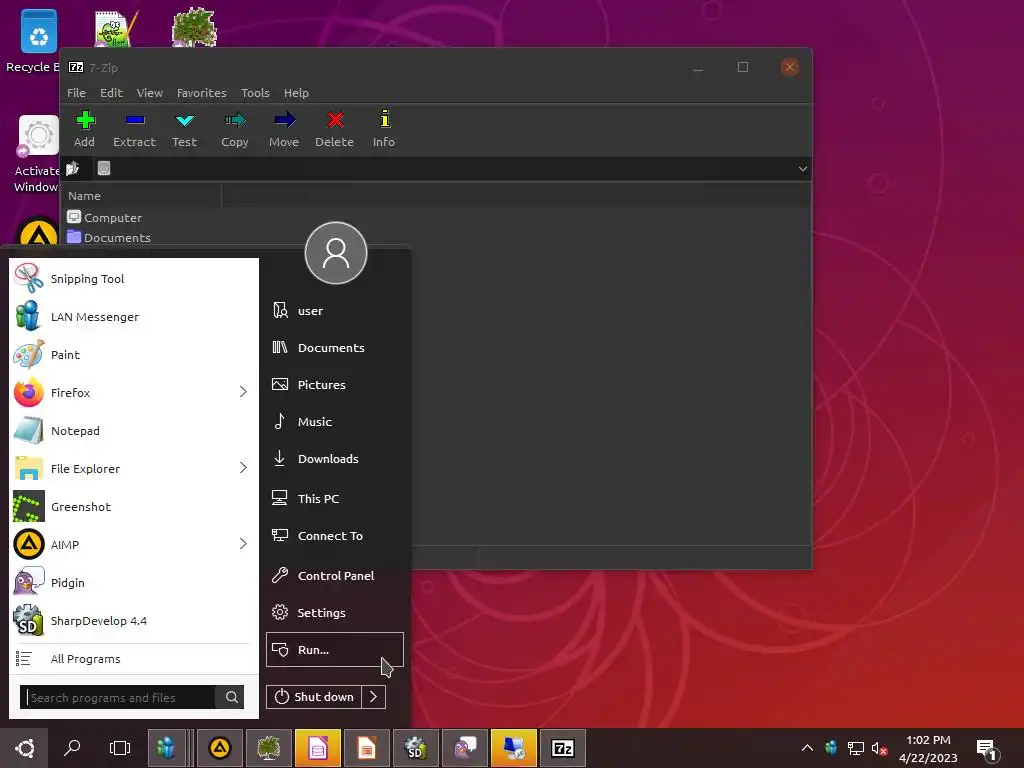Open Task View on the taskbar

(120, 748)
